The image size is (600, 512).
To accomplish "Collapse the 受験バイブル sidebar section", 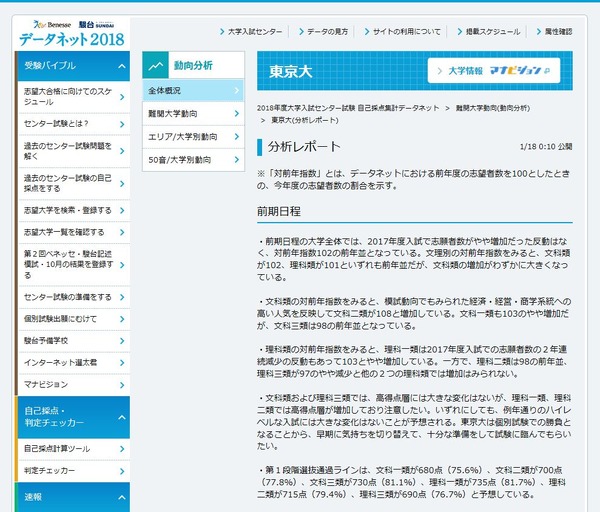I will tap(121, 66).
